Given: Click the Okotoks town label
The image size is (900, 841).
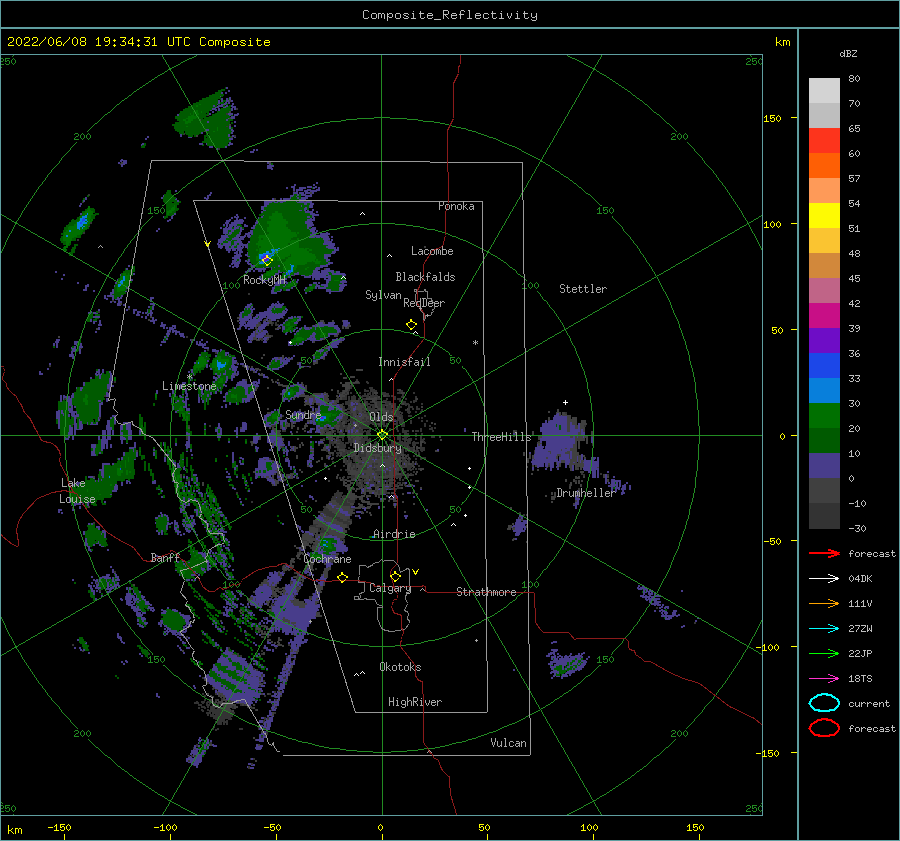Looking at the screenshot, I should click(x=400, y=667).
